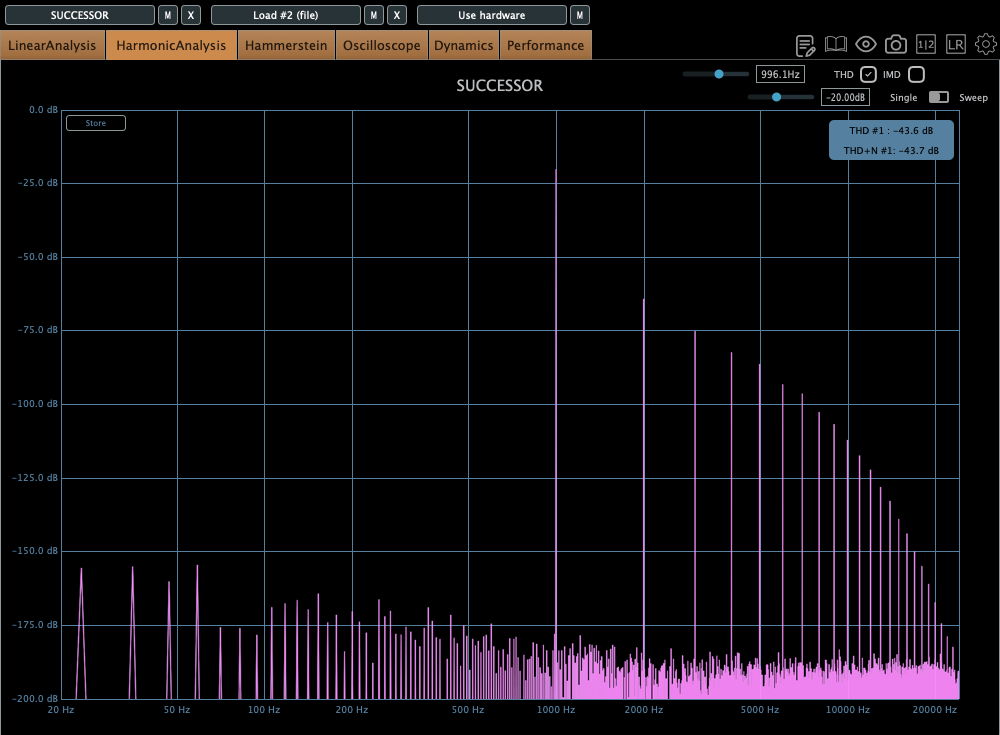Open the Load #2 (file) selector
Screen dimensions: 1000x735
(x=286, y=15)
